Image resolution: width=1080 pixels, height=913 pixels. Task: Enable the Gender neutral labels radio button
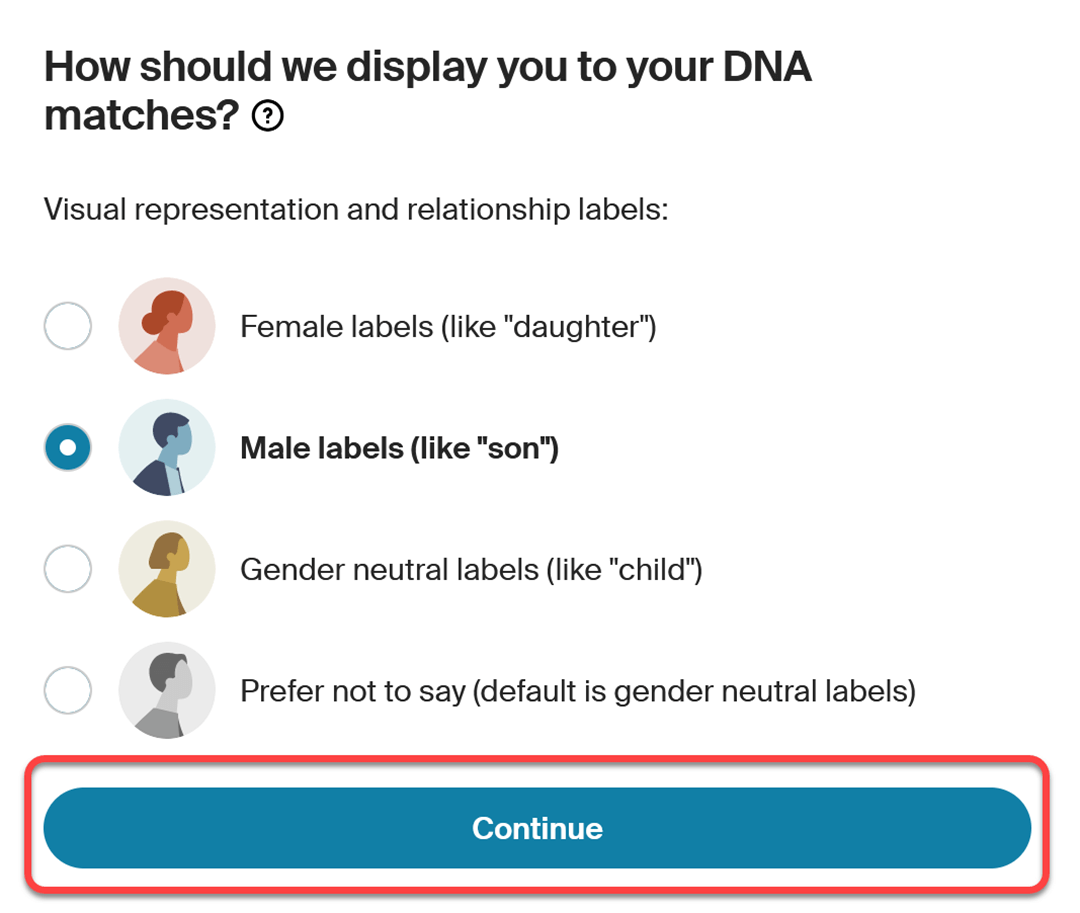68,569
